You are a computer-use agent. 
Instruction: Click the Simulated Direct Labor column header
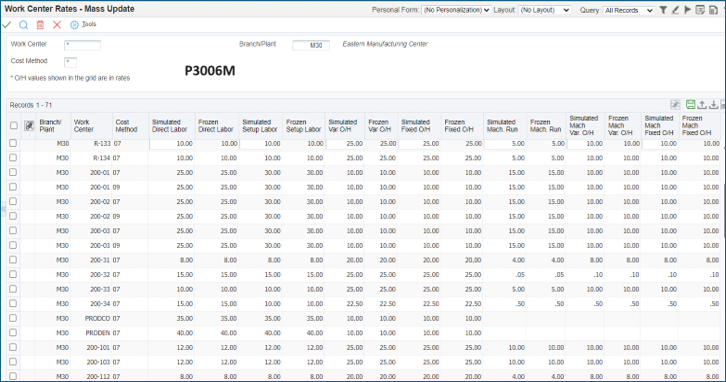click(171, 125)
